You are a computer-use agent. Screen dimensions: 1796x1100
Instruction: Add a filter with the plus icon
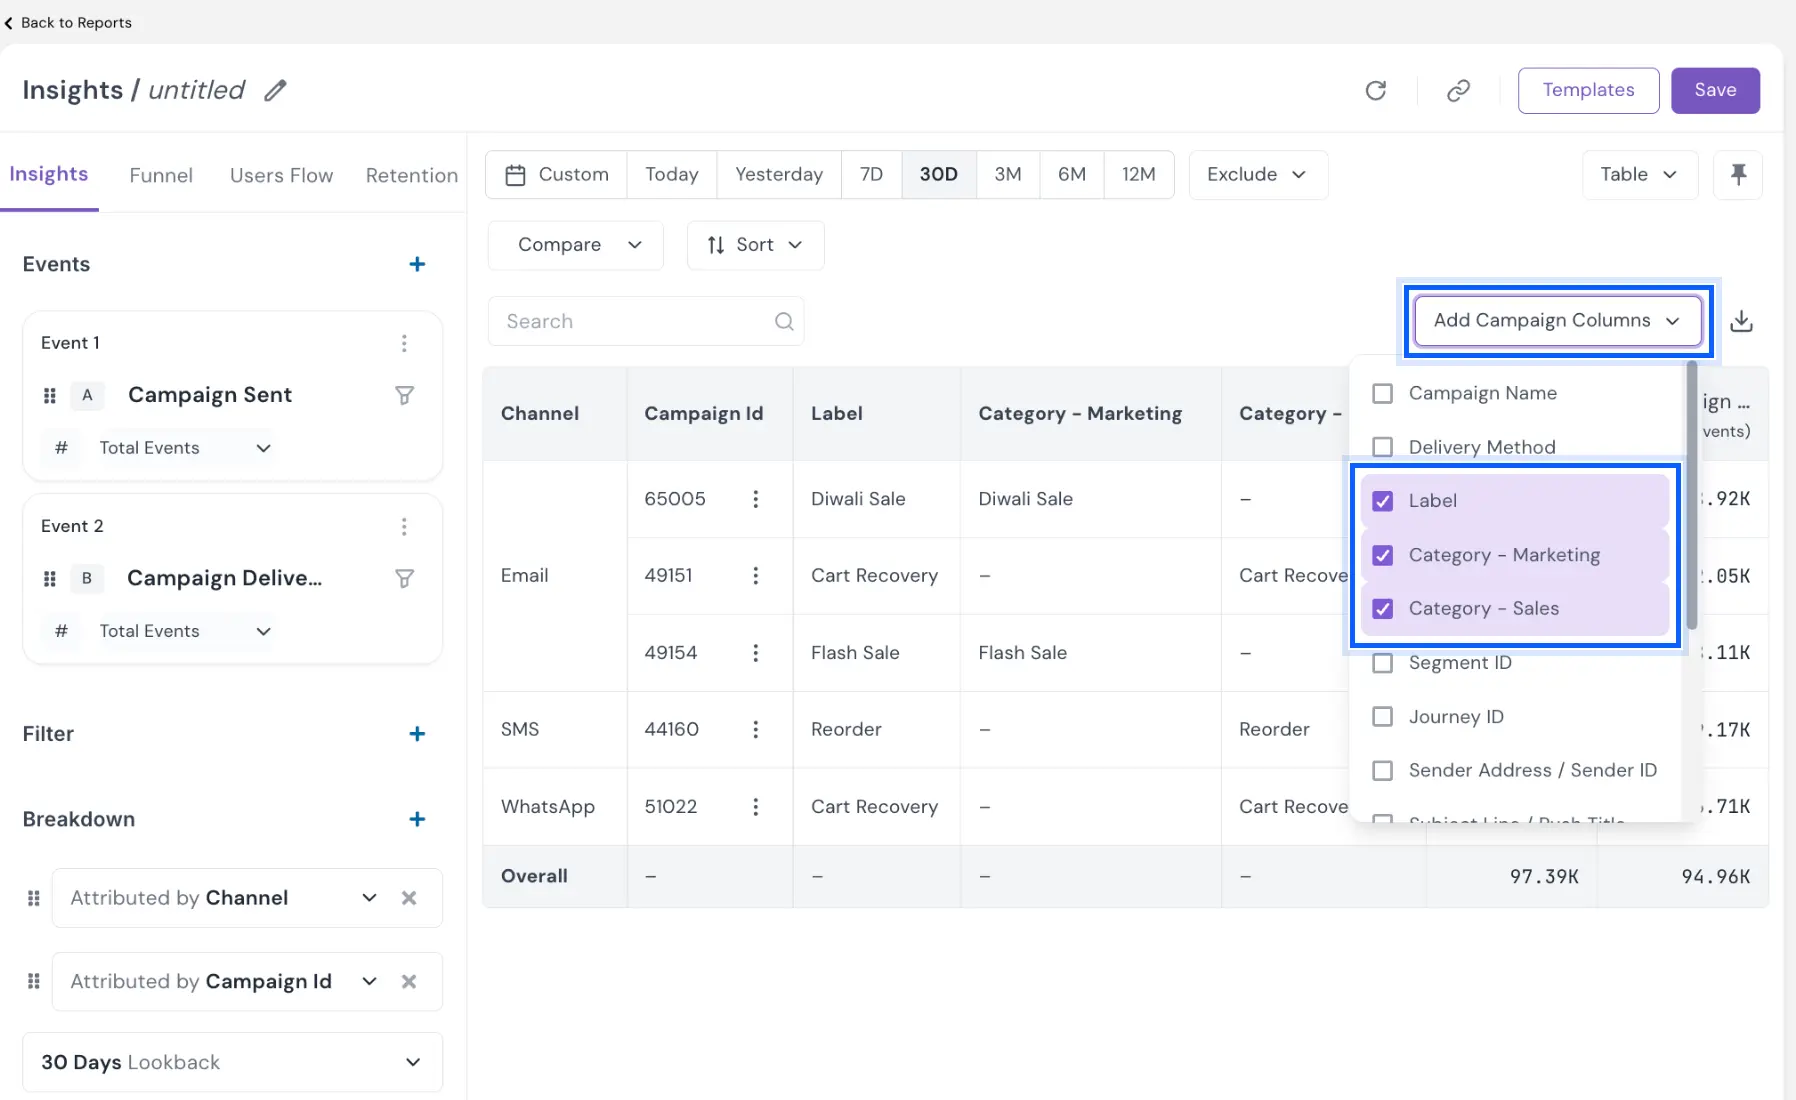[417, 734]
